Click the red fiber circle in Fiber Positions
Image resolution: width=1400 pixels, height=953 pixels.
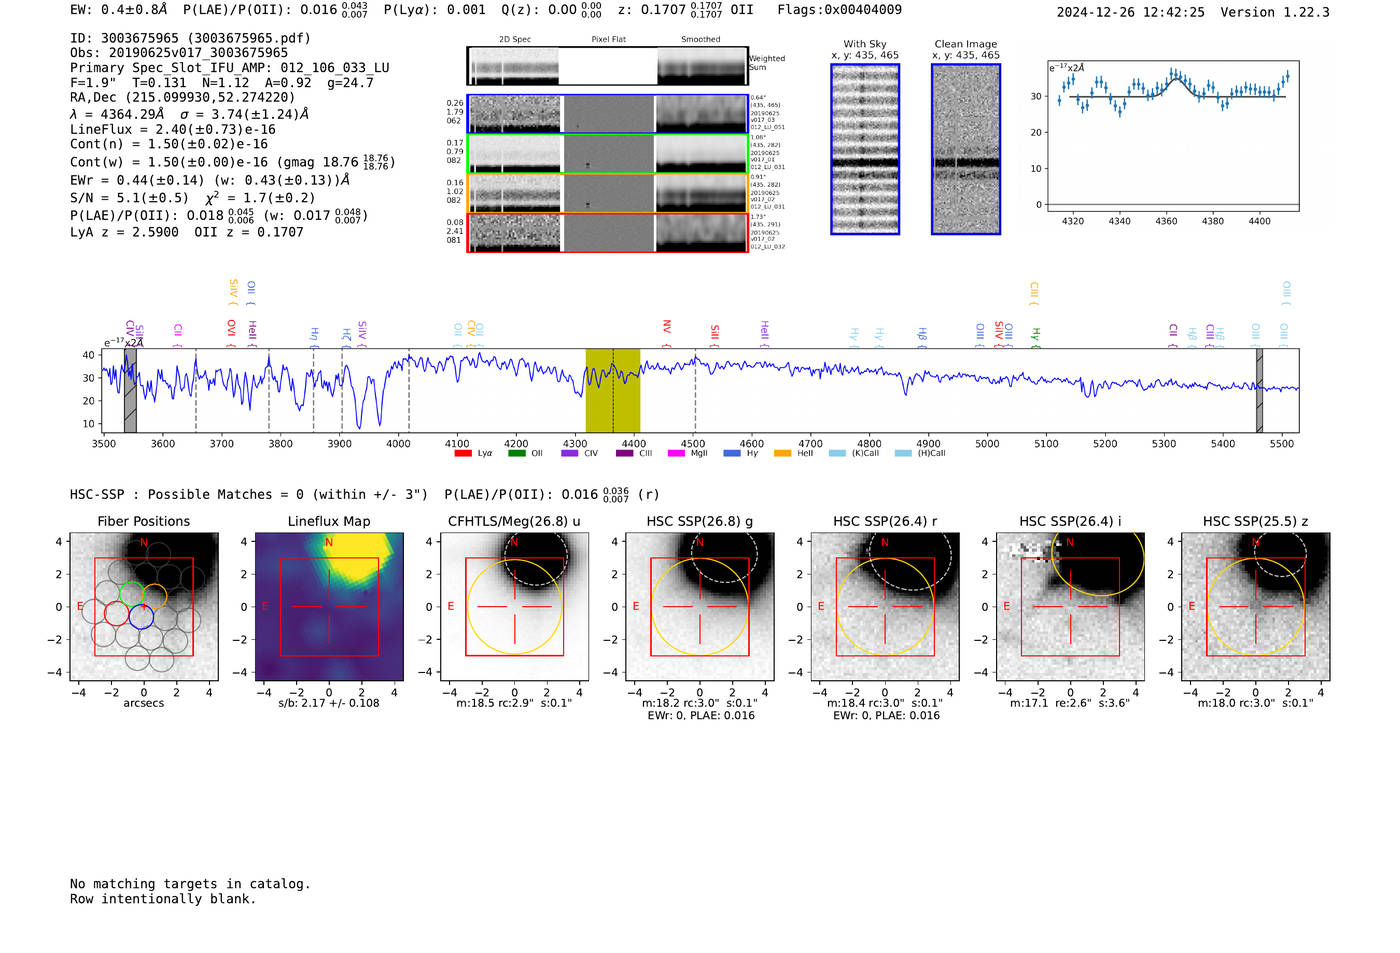pyautogui.click(x=117, y=613)
